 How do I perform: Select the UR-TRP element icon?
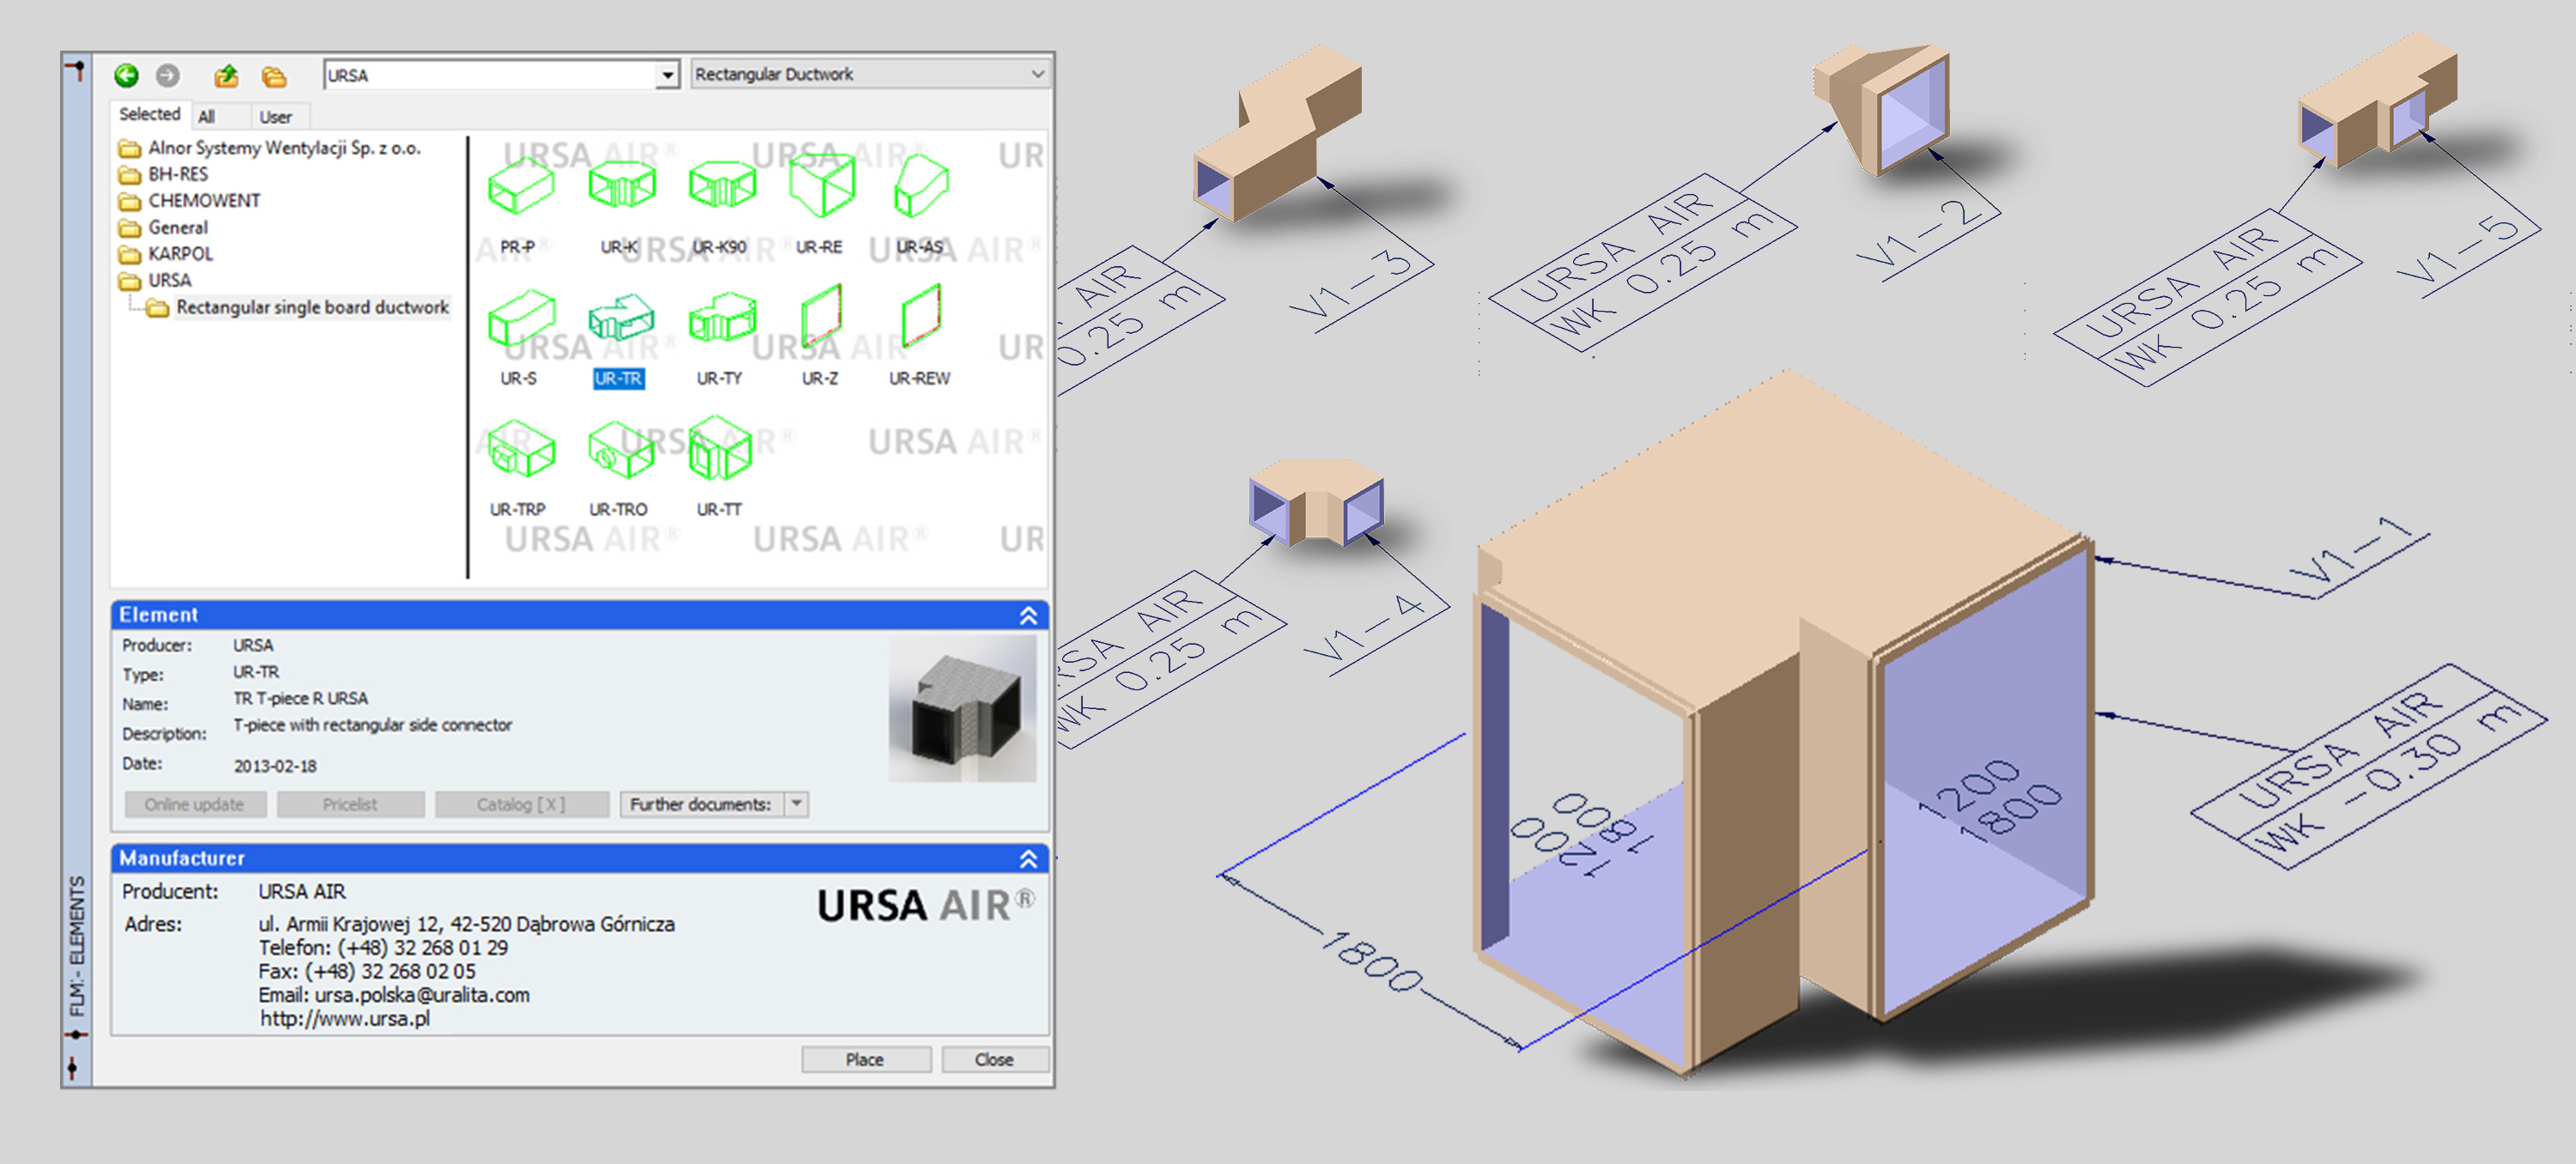pyautogui.click(x=520, y=450)
